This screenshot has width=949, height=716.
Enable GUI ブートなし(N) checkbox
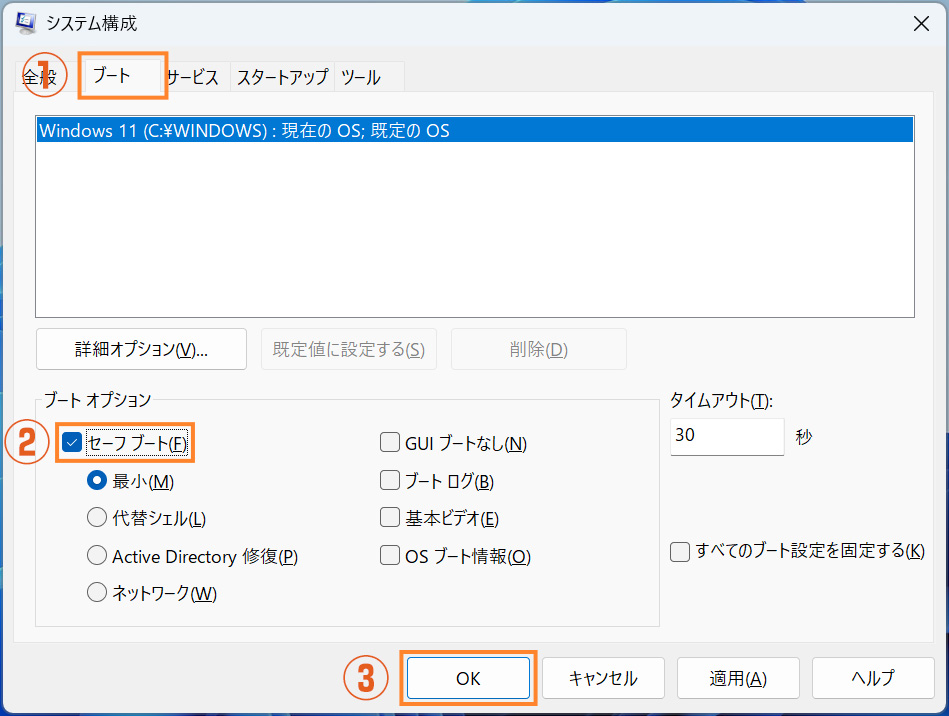pyautogui.click(x=390, y=443)
